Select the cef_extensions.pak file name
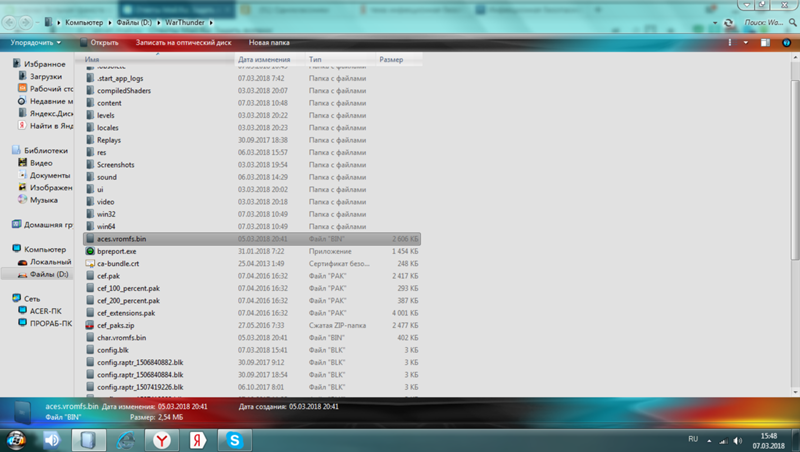The width and height of the screenshot is (800, 452). (126, 313)
